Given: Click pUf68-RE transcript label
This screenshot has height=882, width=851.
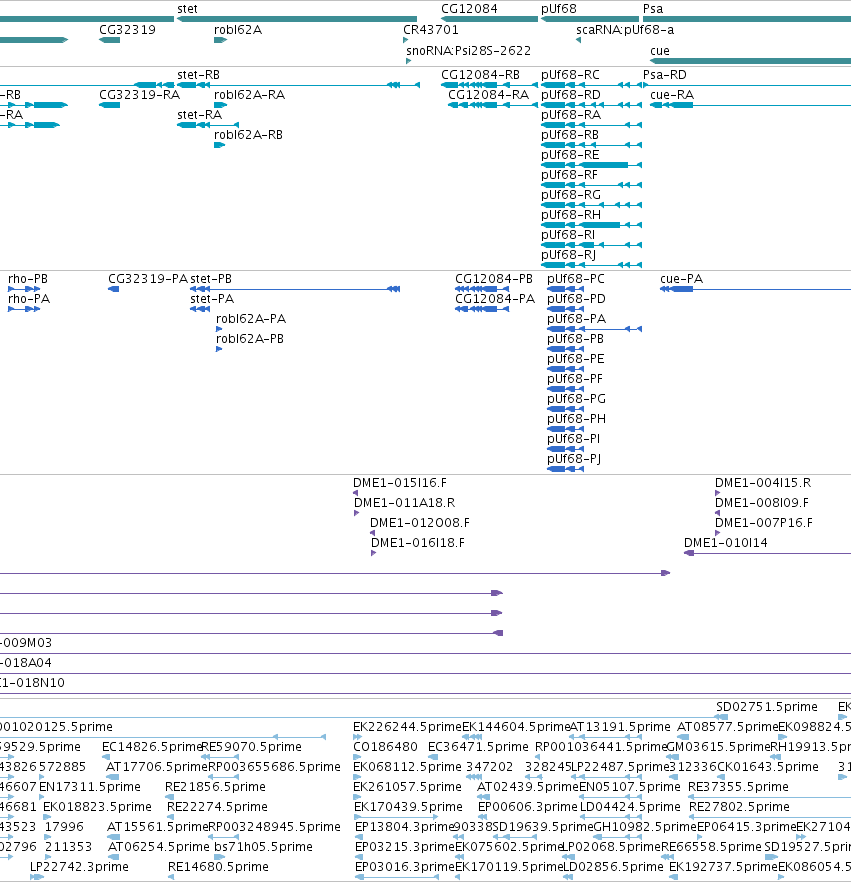Looking at the screenshot, I should 570,155.
